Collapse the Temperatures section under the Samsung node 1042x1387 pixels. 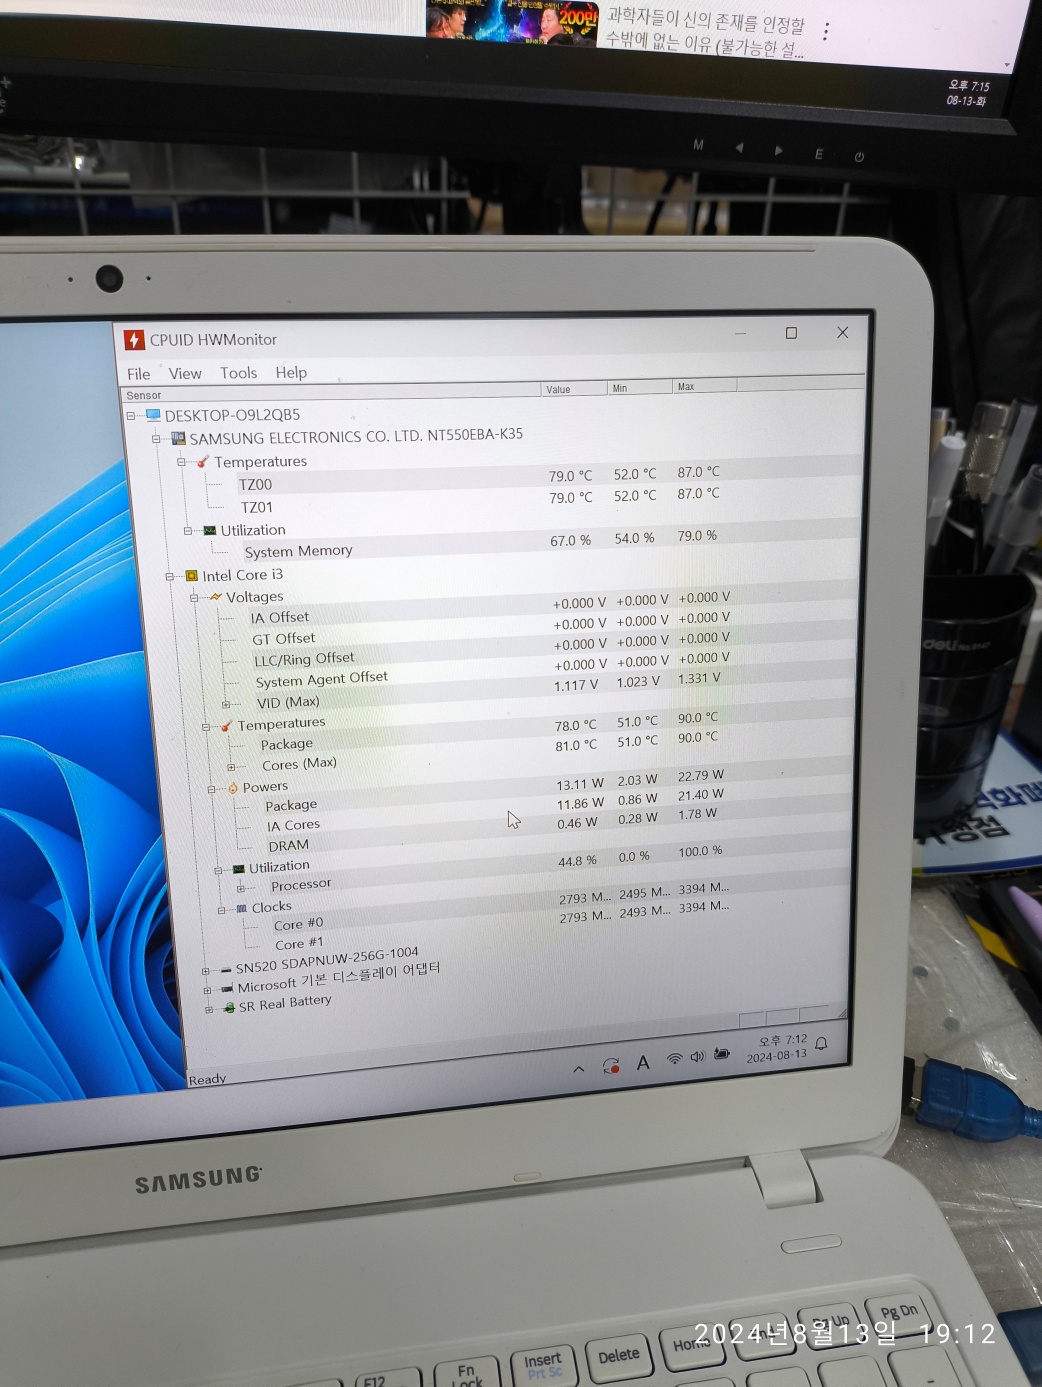[182, 461]
